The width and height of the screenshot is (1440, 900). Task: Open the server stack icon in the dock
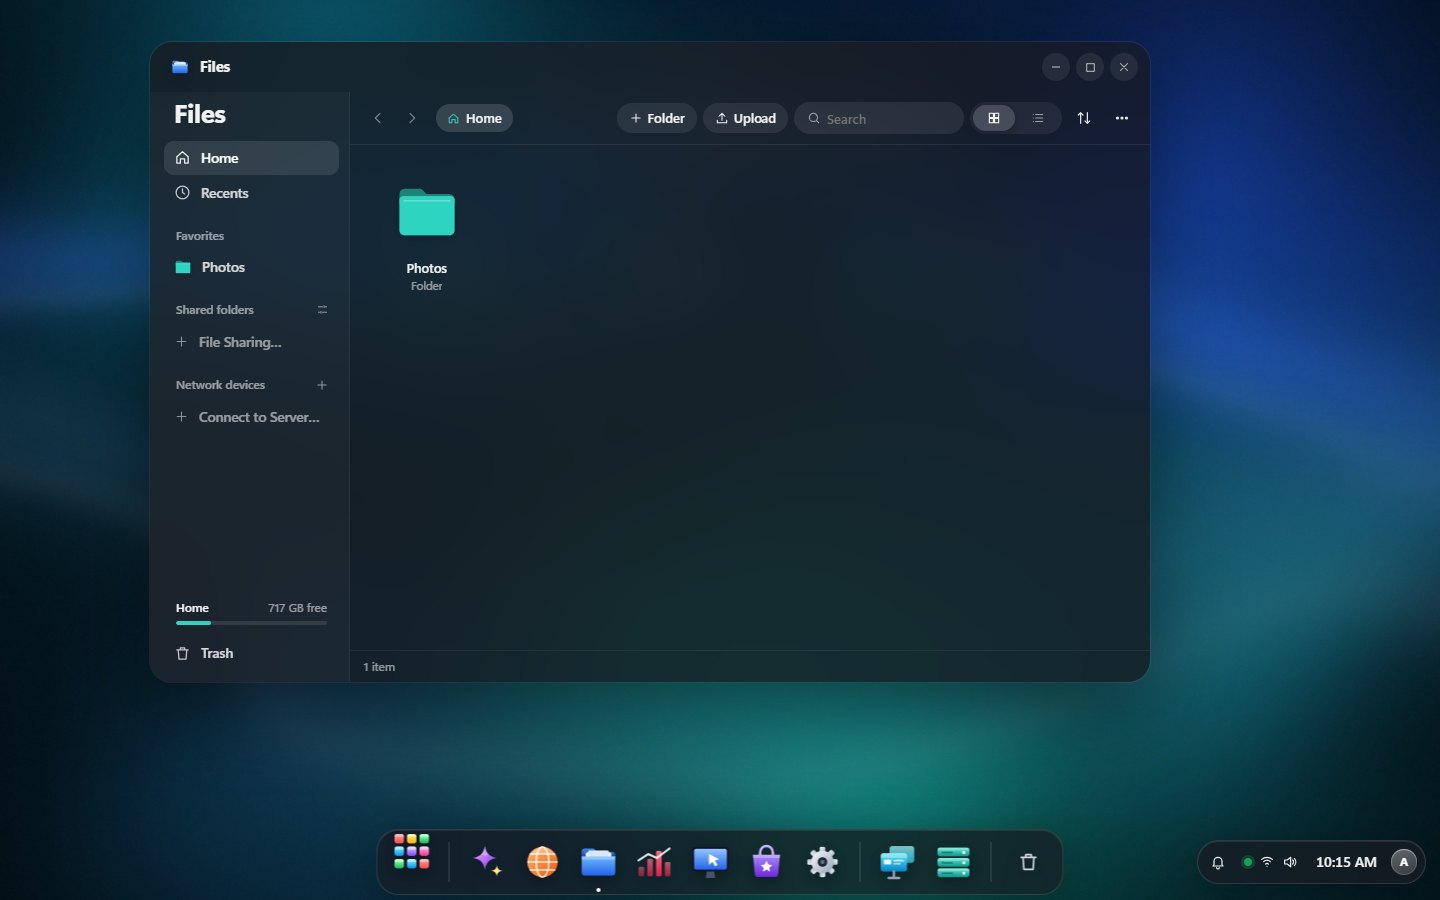953,862
